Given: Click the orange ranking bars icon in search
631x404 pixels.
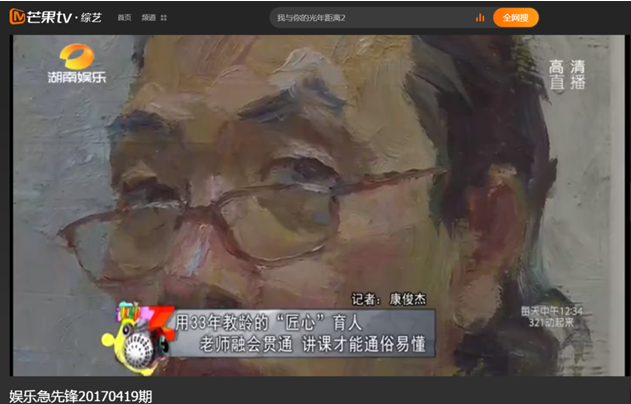Looking at the screenshot, I should click(480, 18).
